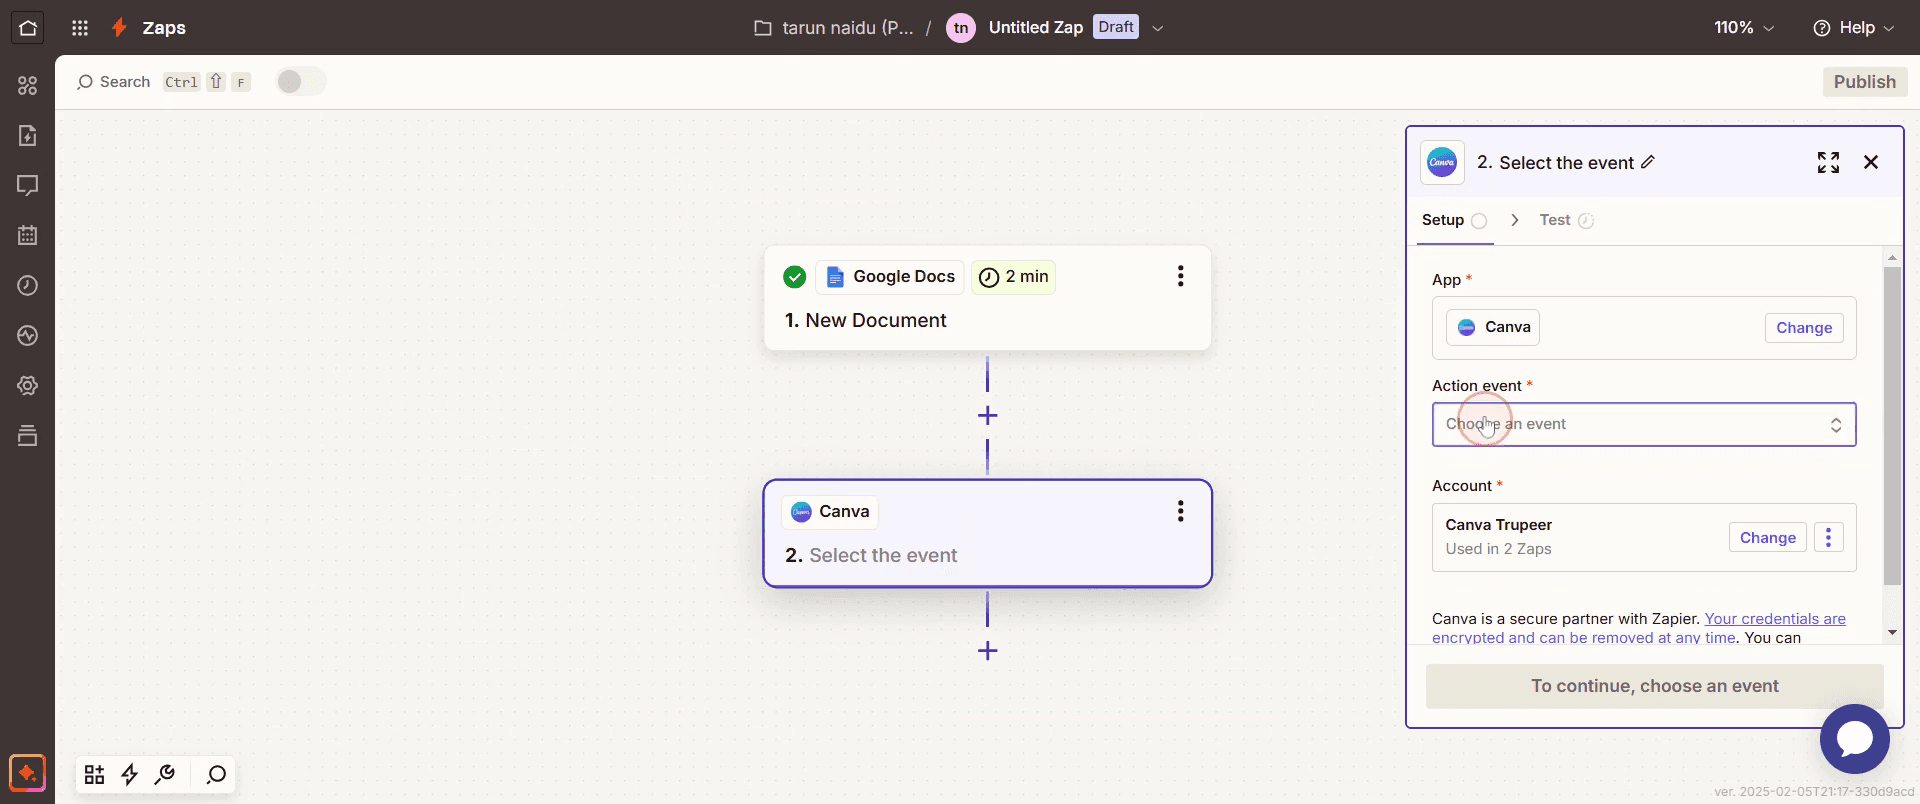Open the credentials are encrypted link
The height and width of the screenshot is (804, 1920).
point(1639,628)
